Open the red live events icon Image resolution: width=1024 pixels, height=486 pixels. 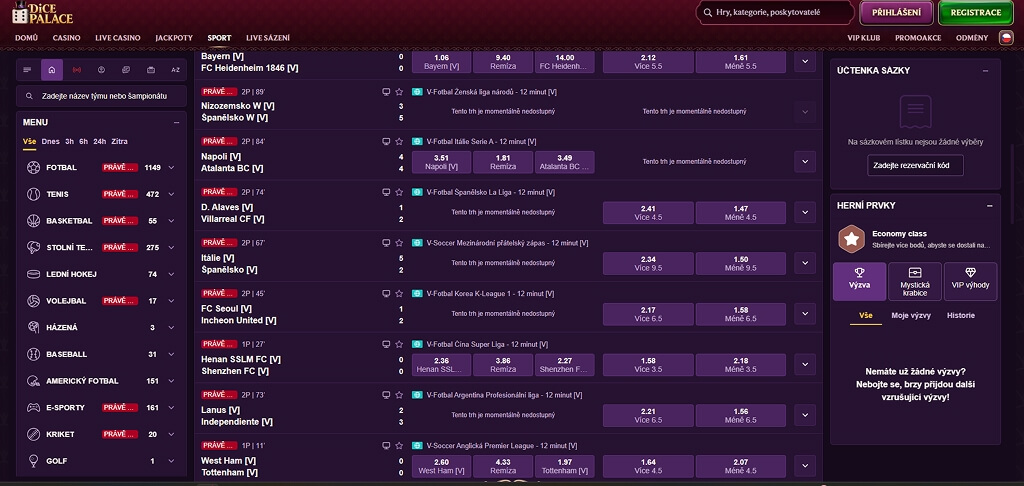click(x=76, y=70)
